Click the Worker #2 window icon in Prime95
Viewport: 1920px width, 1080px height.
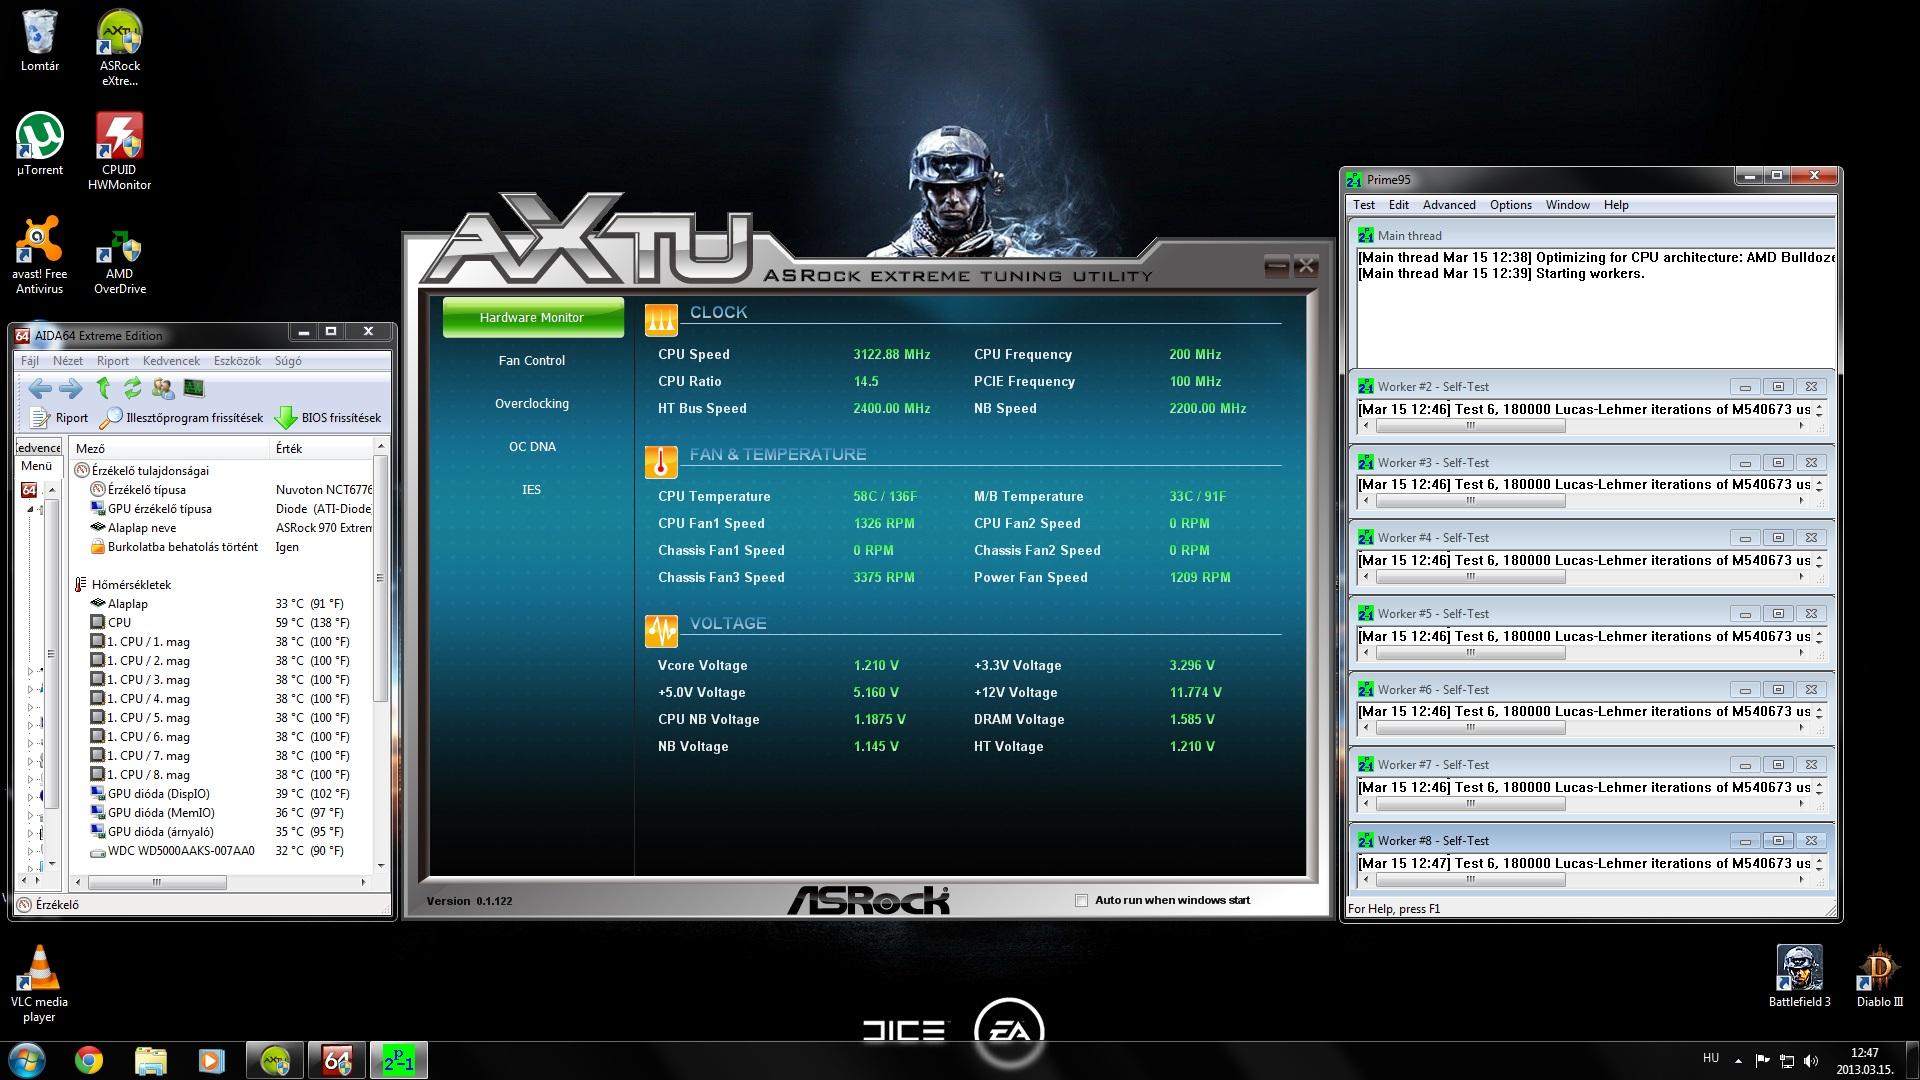[1366, 387]
